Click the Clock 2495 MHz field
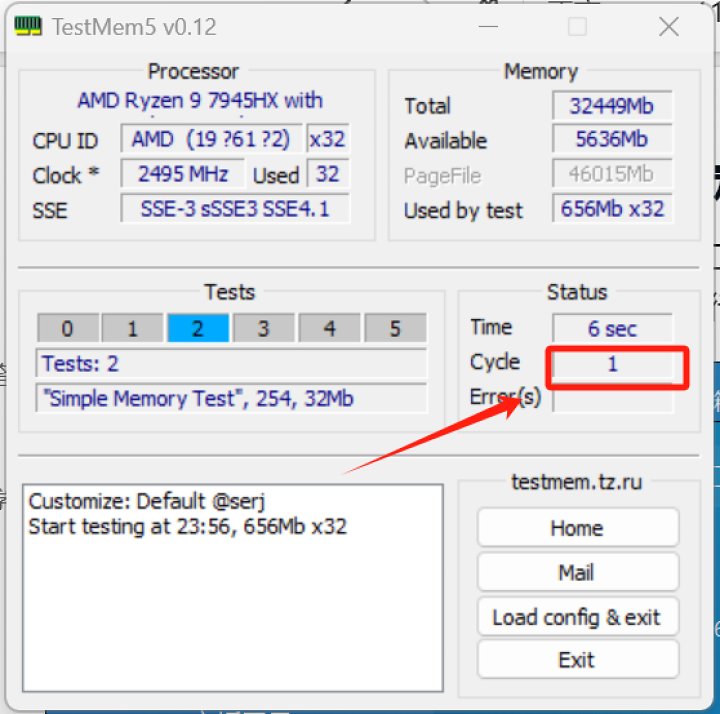The width and height of the screenshot is (720, 714). pos(182,174)
